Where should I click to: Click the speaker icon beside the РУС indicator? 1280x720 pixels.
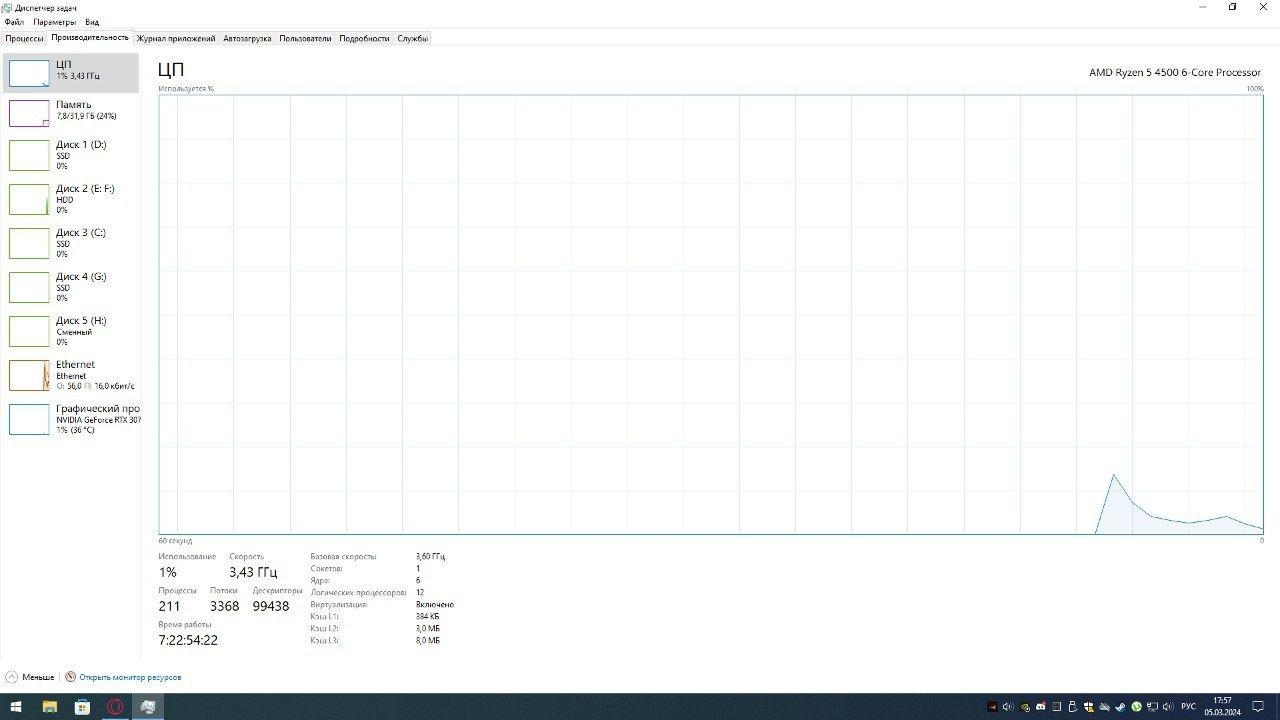1168,707
